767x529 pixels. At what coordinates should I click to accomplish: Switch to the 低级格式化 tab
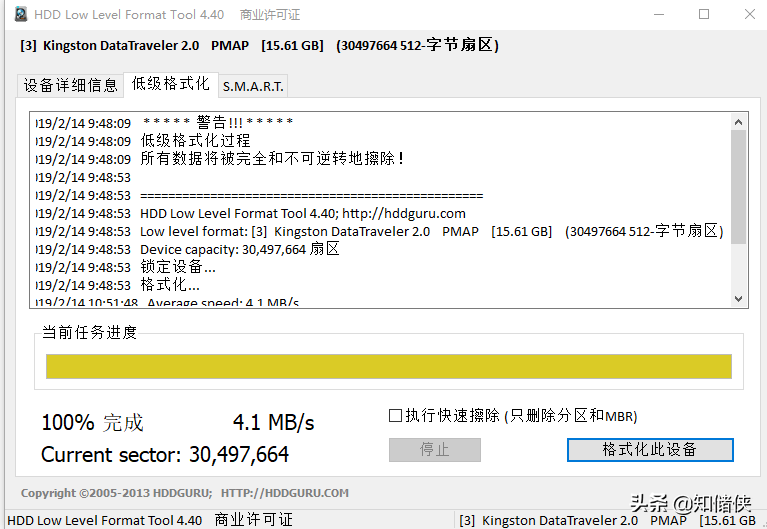(x=170, y=83)
